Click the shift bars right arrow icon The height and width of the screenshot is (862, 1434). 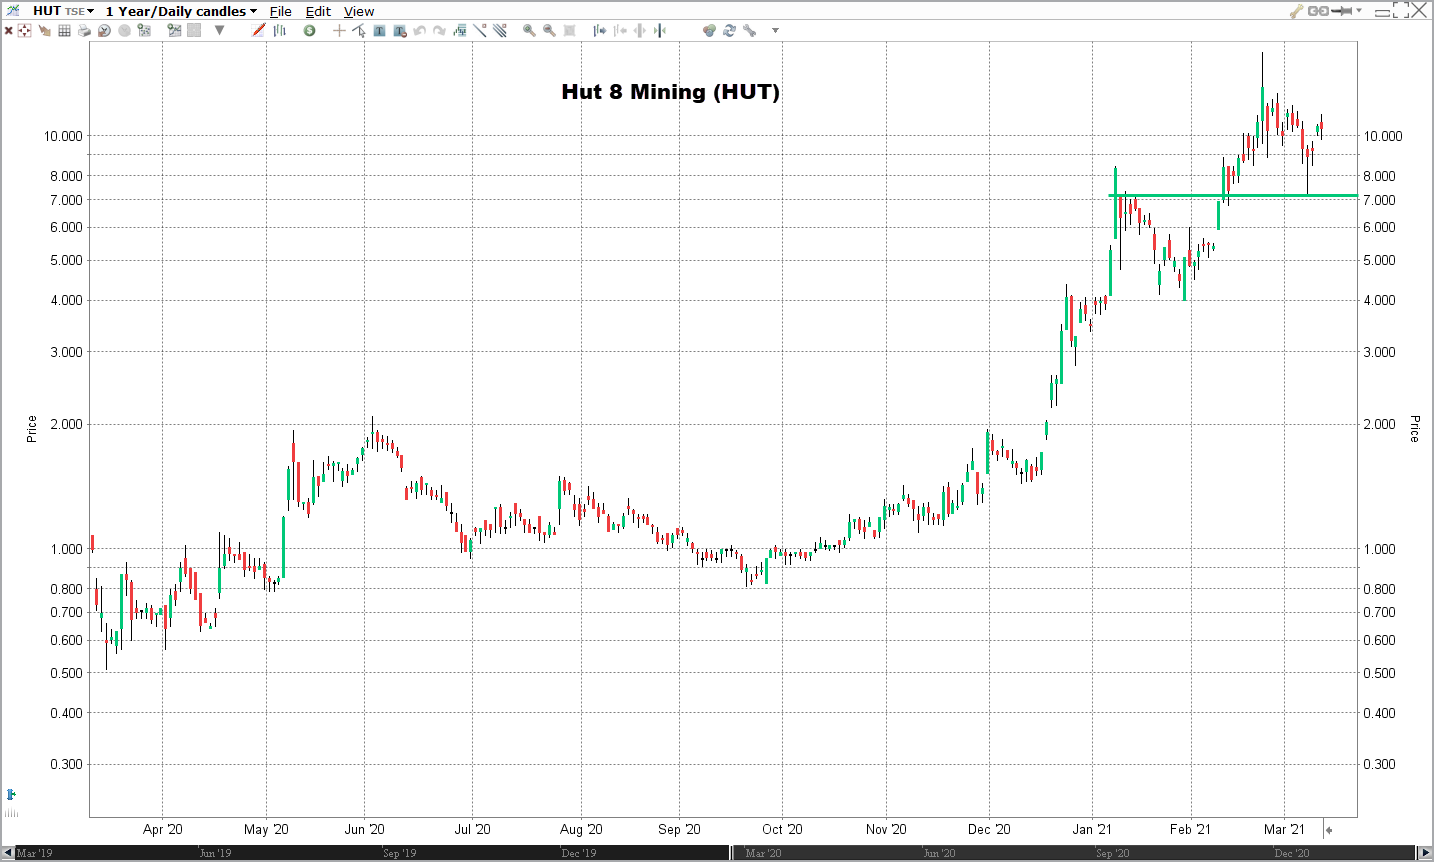(x=600, y=31)
